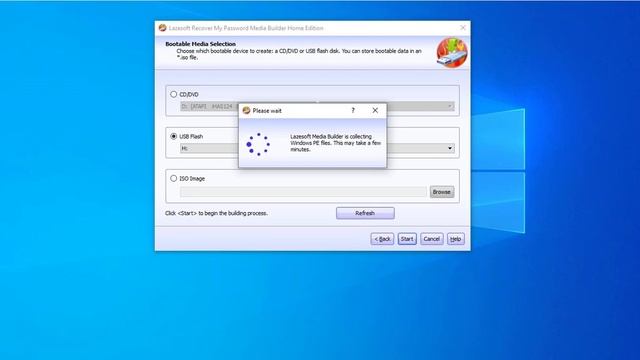
Task: Click the spinning loading indicator
Action: coord(258,144)
